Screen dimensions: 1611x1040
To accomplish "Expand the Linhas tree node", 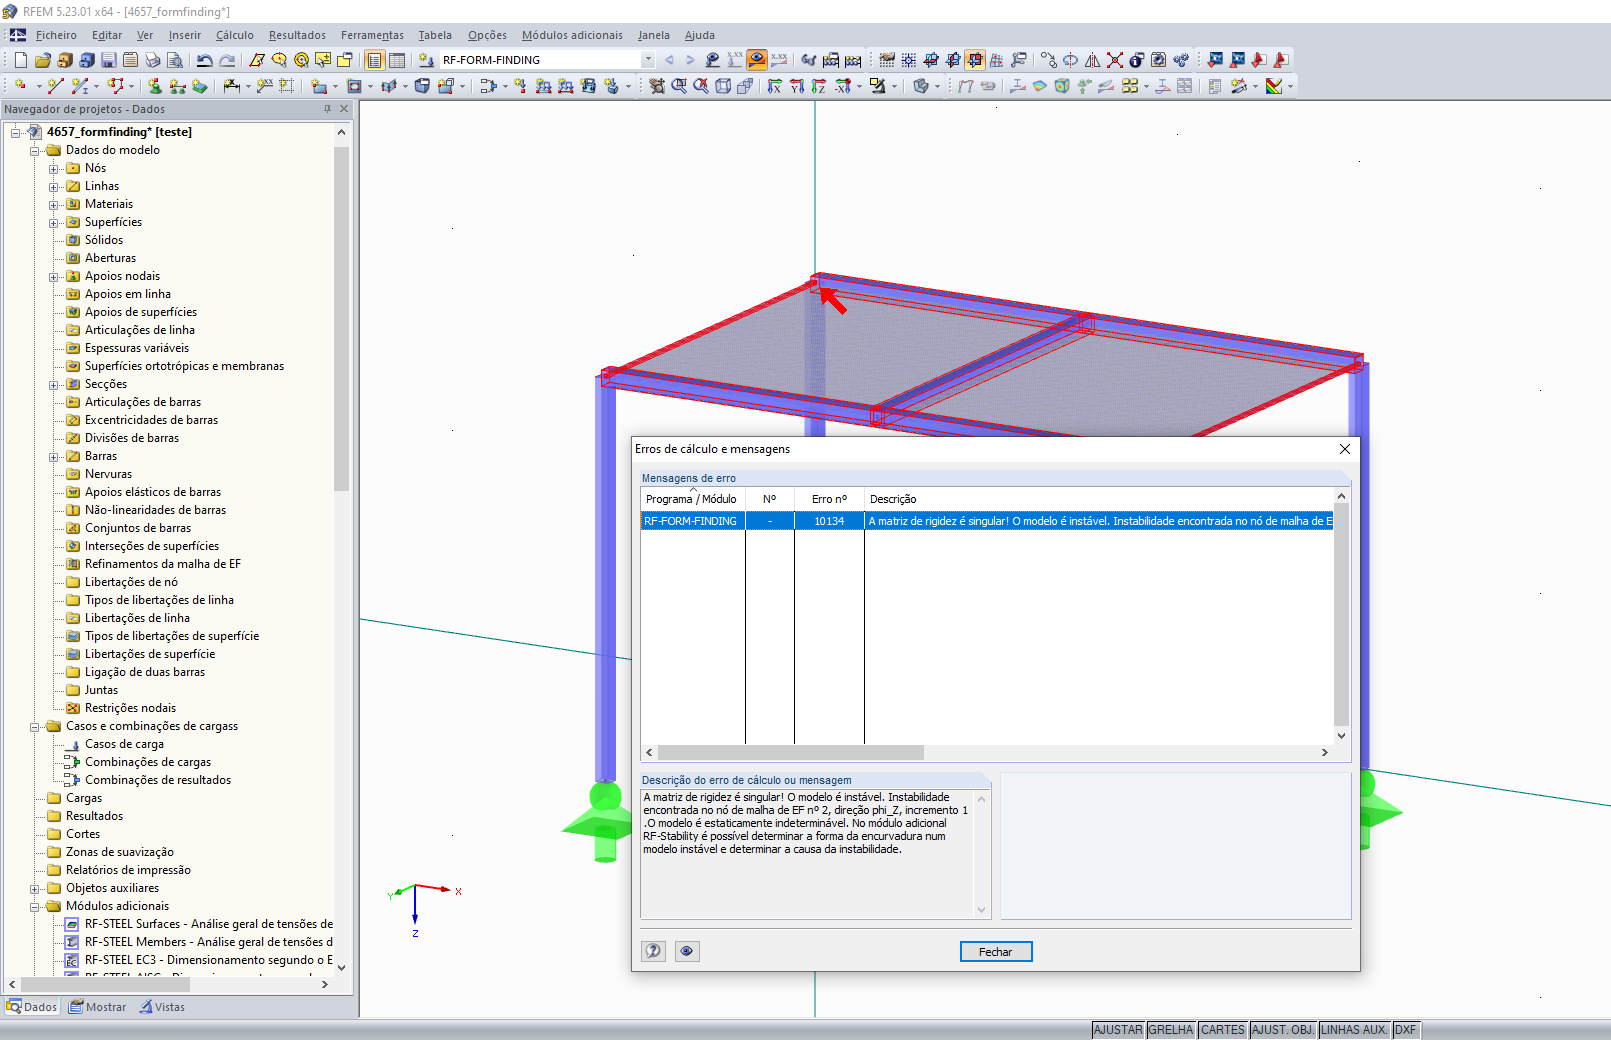I will pos(54,186).
